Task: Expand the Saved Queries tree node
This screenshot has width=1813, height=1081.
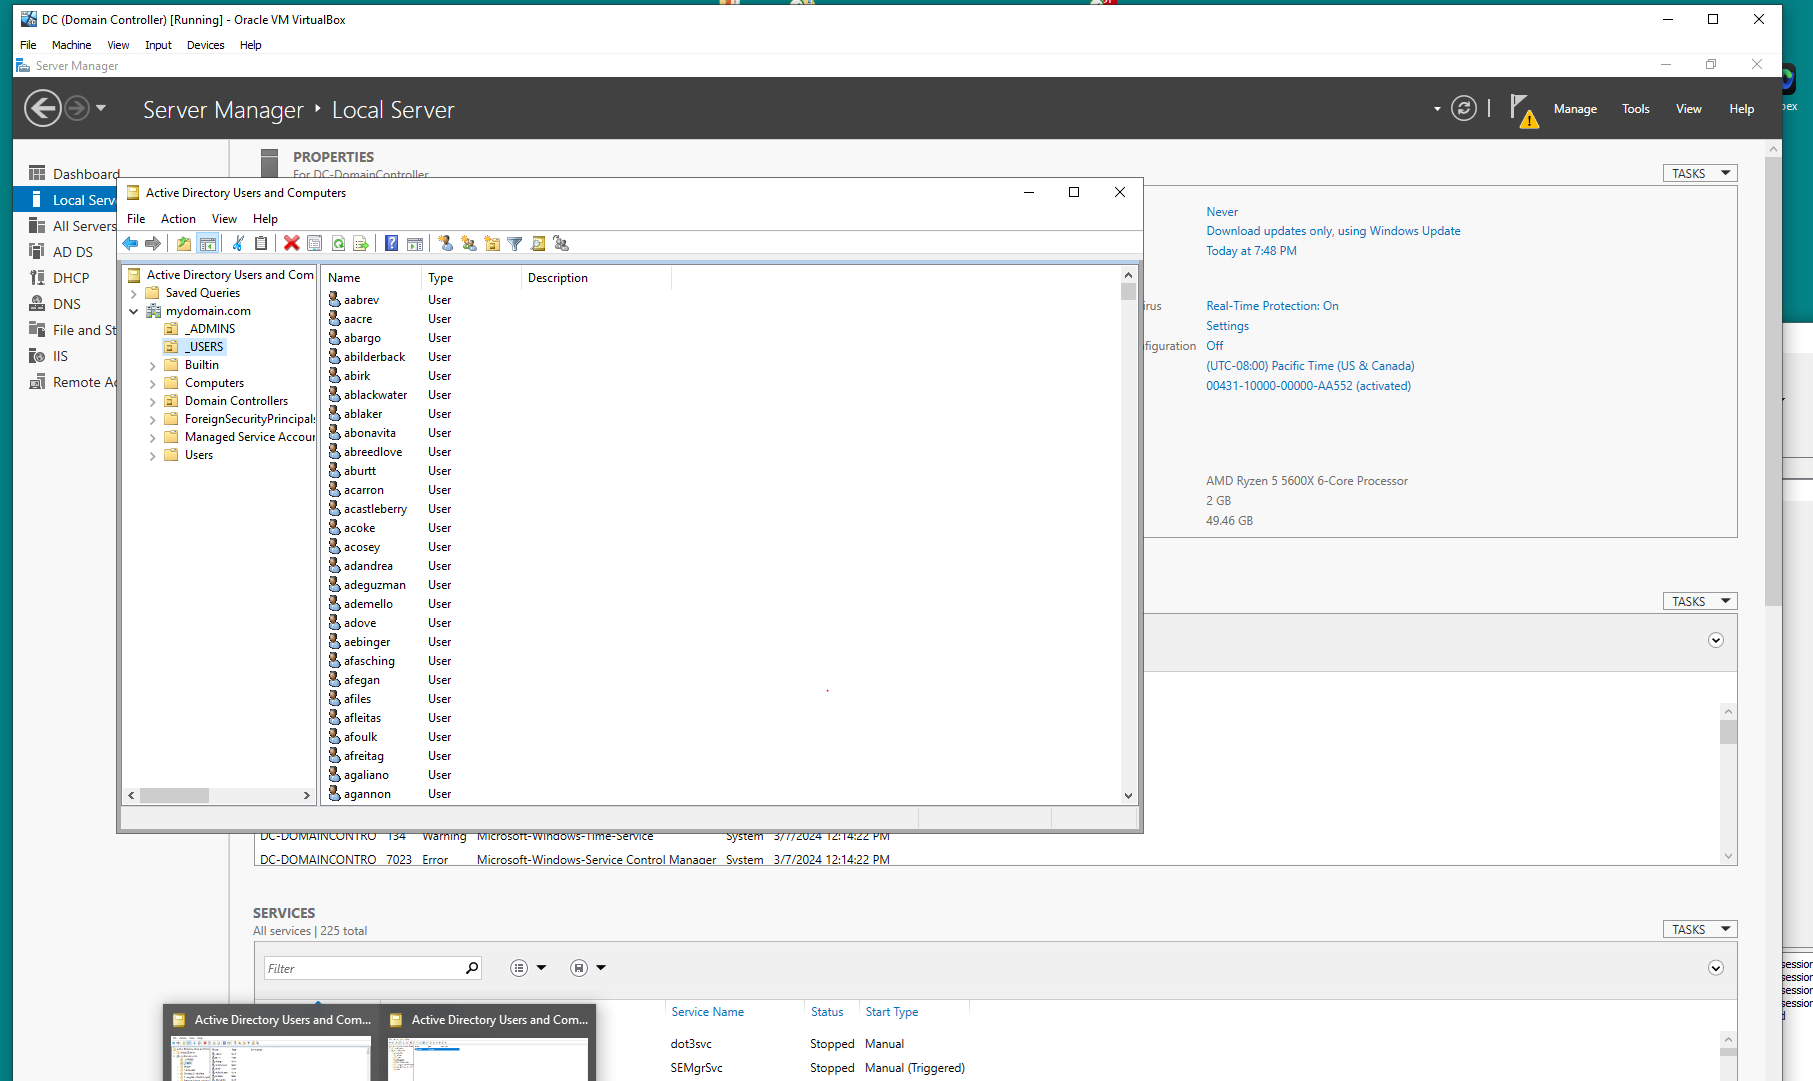Action: coord(134,294)
